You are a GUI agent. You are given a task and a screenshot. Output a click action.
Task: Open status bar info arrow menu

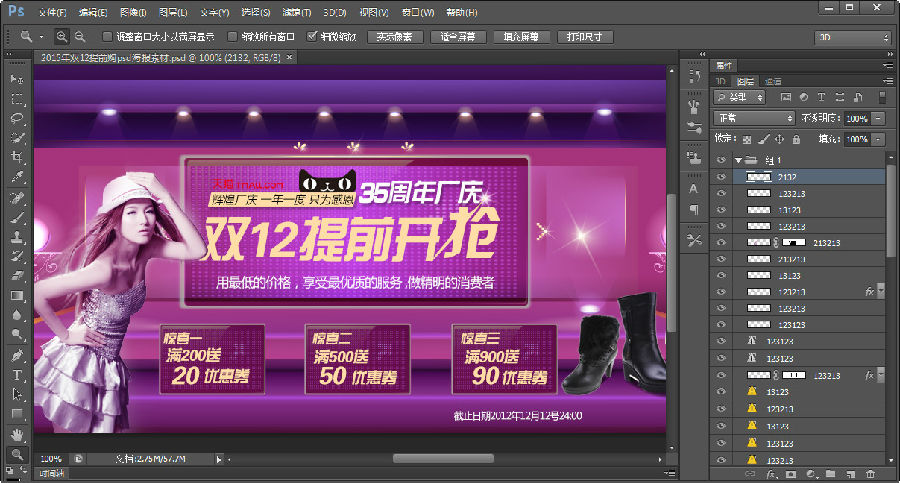[x=219, y=459]
